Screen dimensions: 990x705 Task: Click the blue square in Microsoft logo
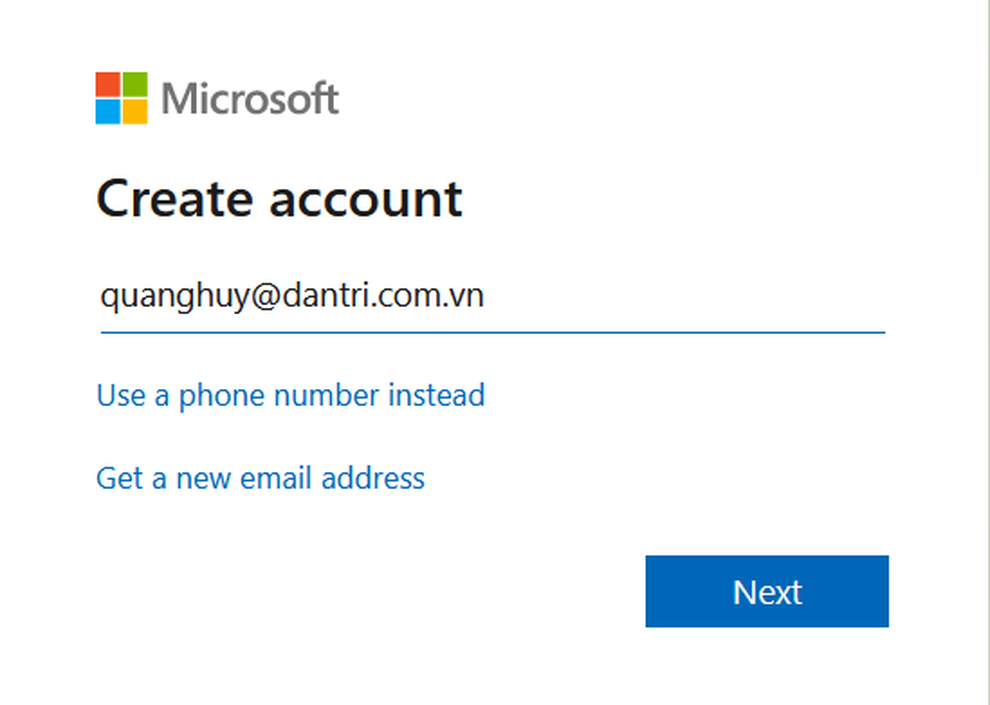(x=108, y=111)
